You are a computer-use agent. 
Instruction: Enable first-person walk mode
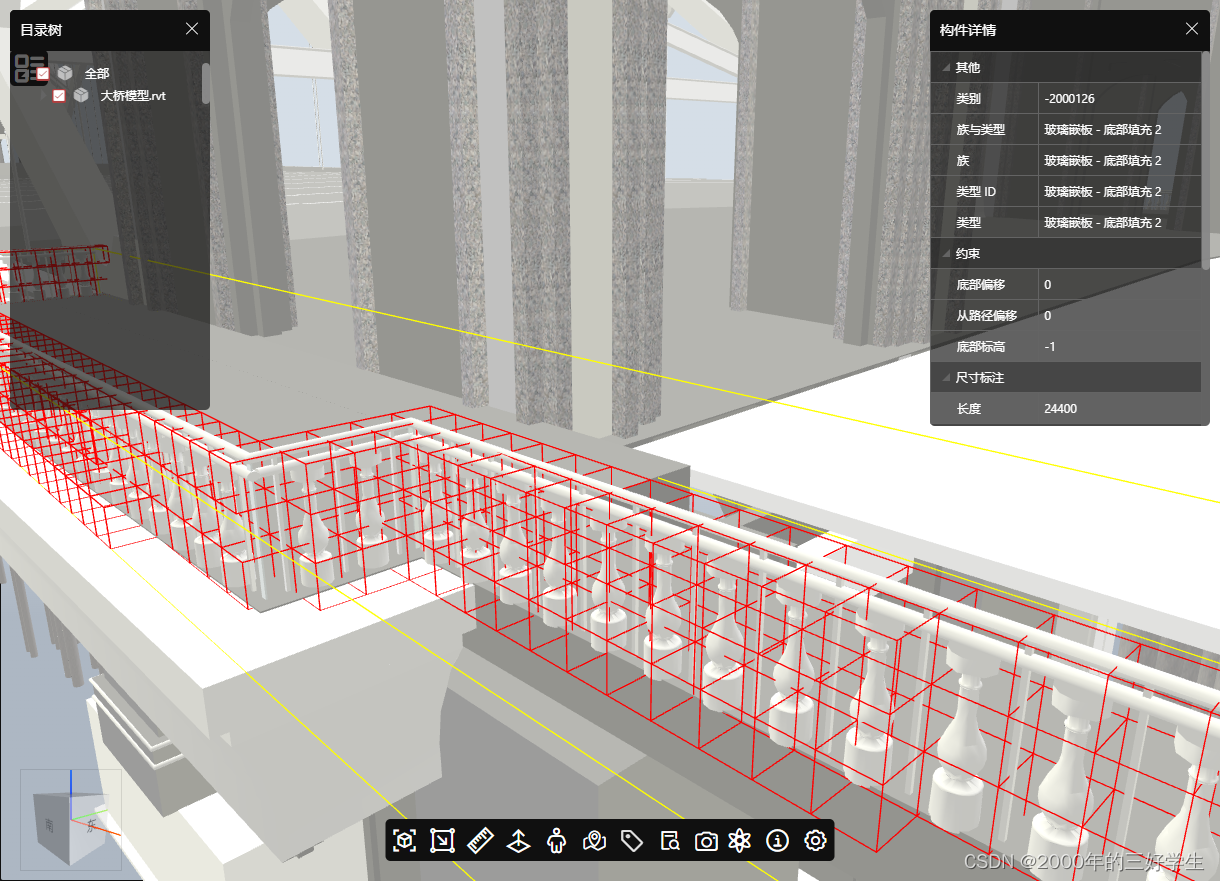click(556, 841)
